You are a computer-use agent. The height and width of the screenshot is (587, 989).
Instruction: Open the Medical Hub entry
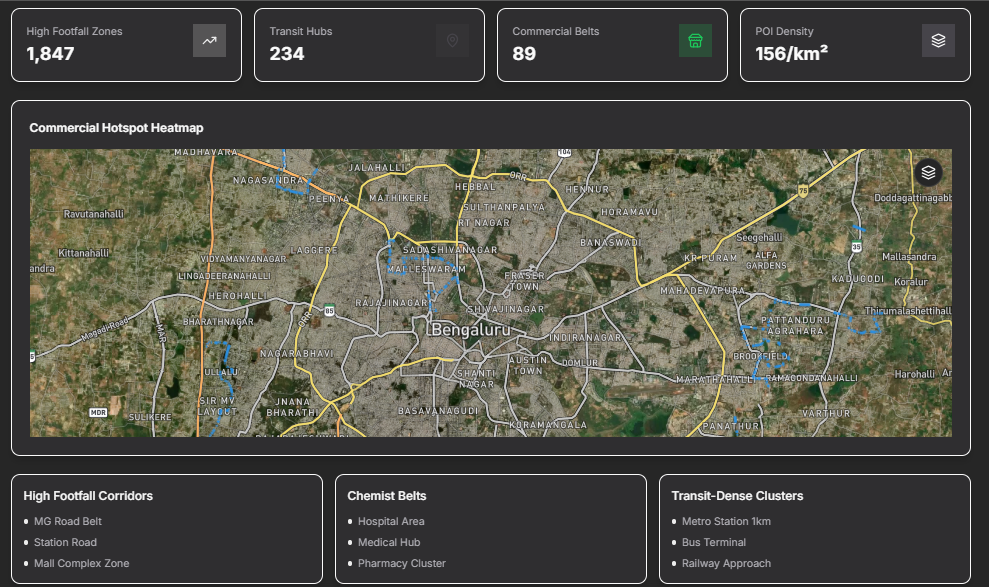389,542
